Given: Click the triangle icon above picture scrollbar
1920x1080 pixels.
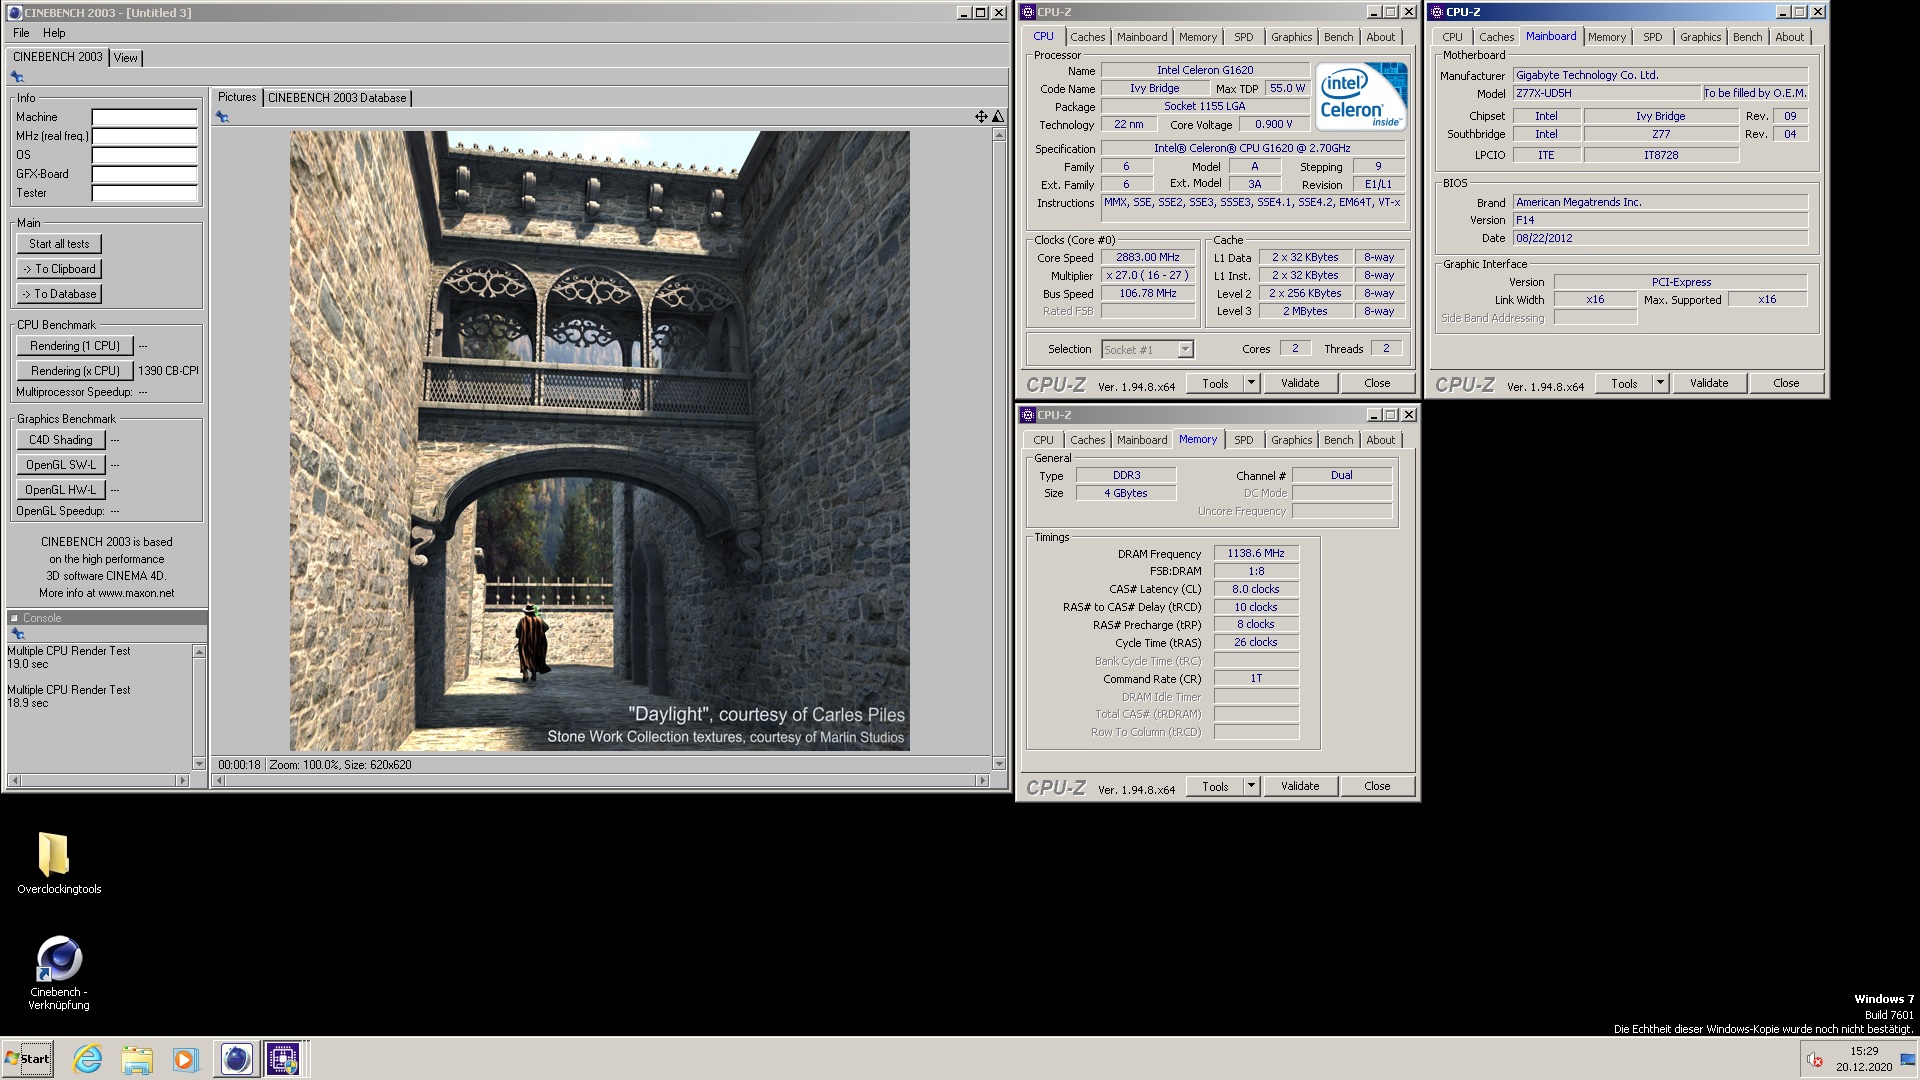Looking at the screenshot, I should tap(997, 117).
